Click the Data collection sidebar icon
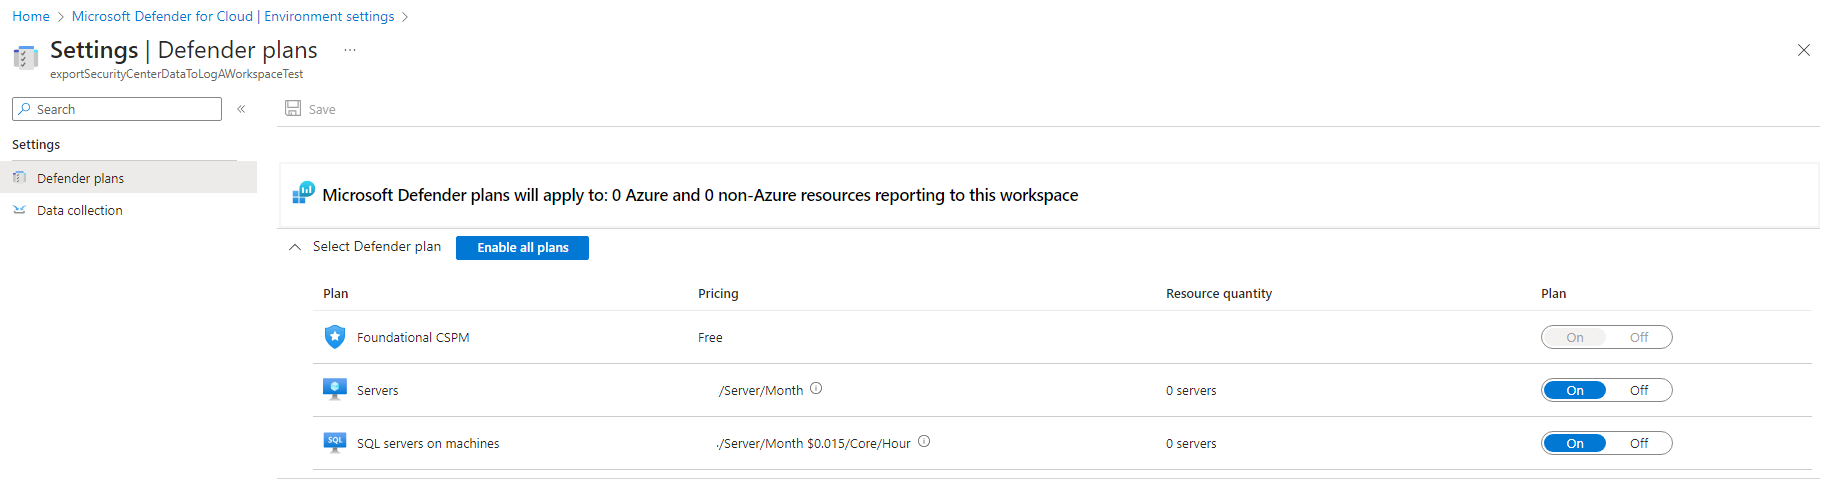 coord(19,210)
